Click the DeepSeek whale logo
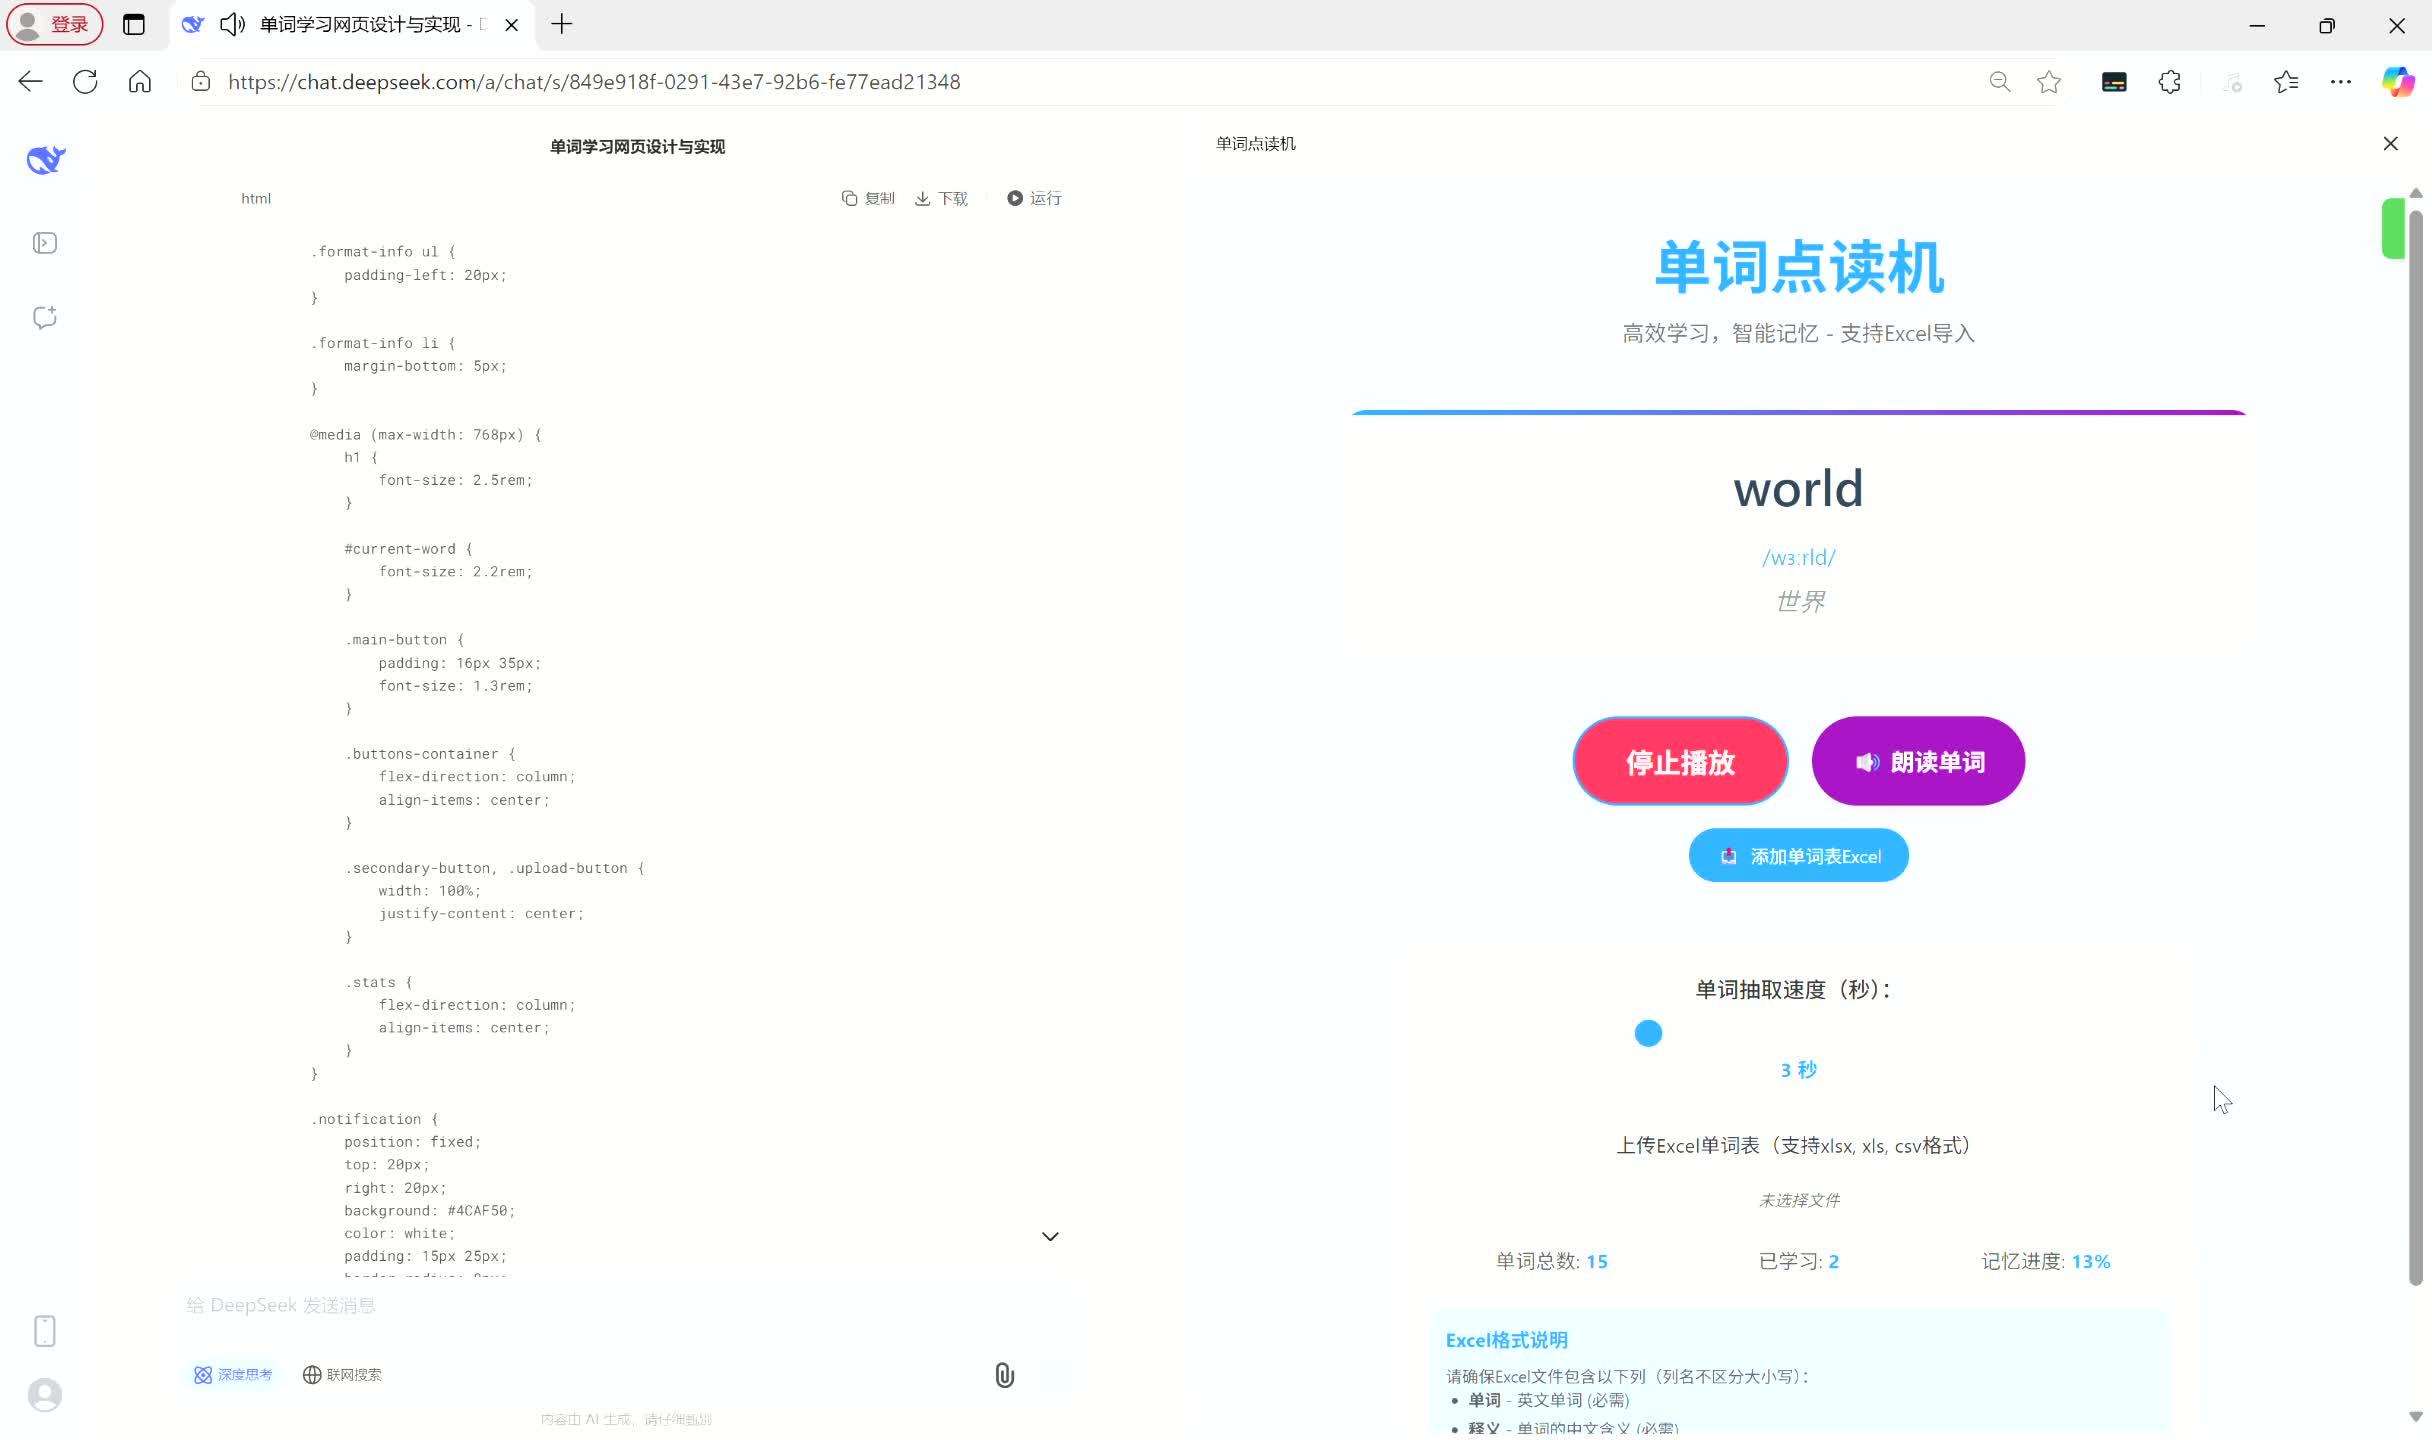The image size is (2432, 1440). coord(45,160)
